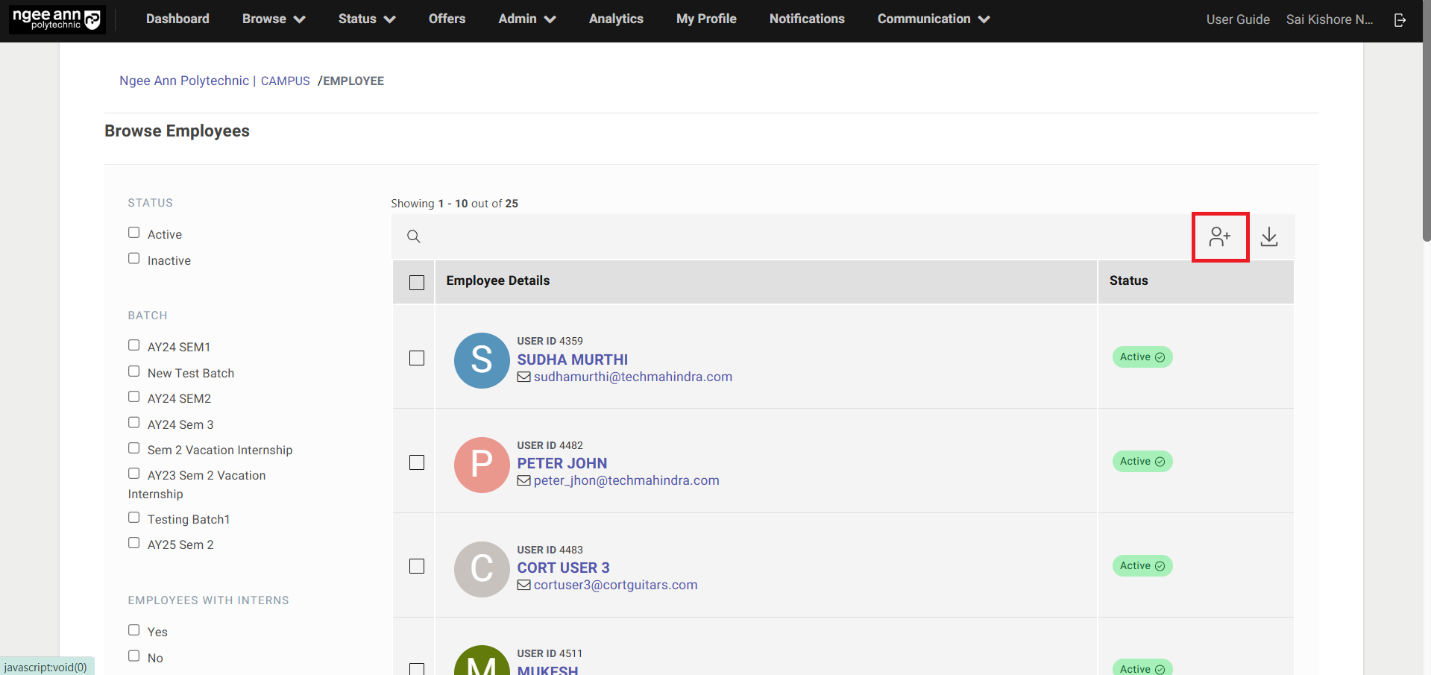Open SUDHA MURTHI's employee profile link
Image resolution: width=1431 pixels, height=675 pixels.
click(x=572, y=360)
